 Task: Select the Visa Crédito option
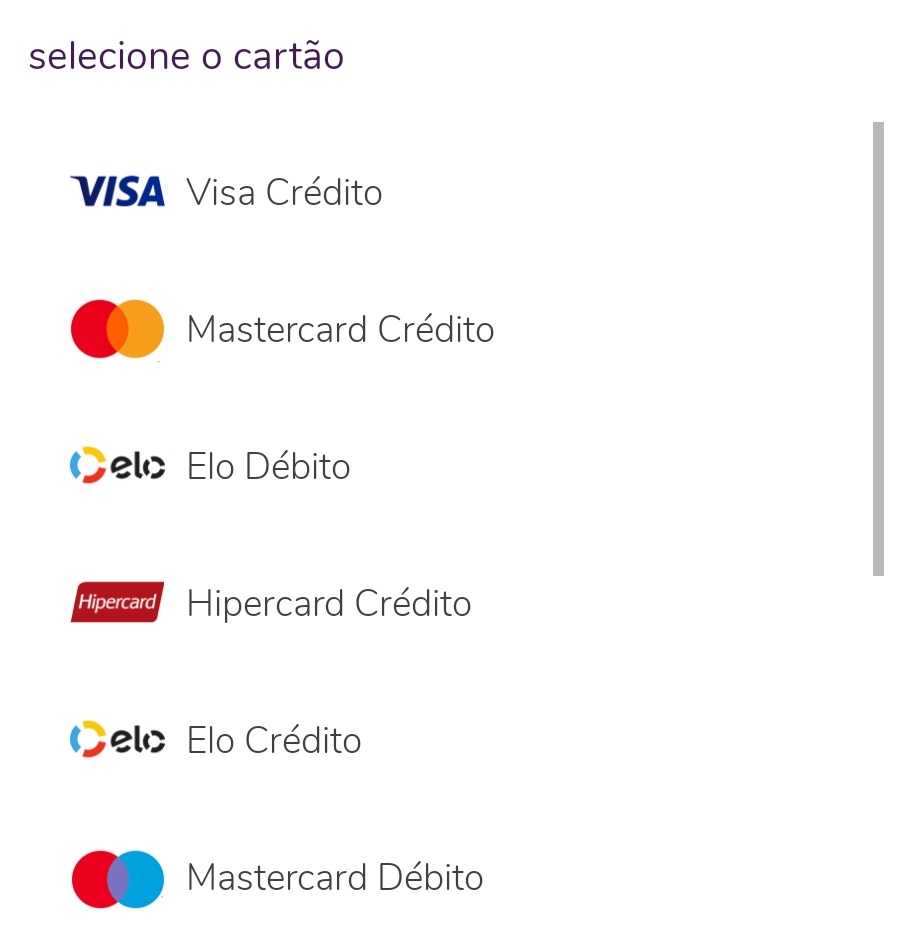[x=284, y=192]
